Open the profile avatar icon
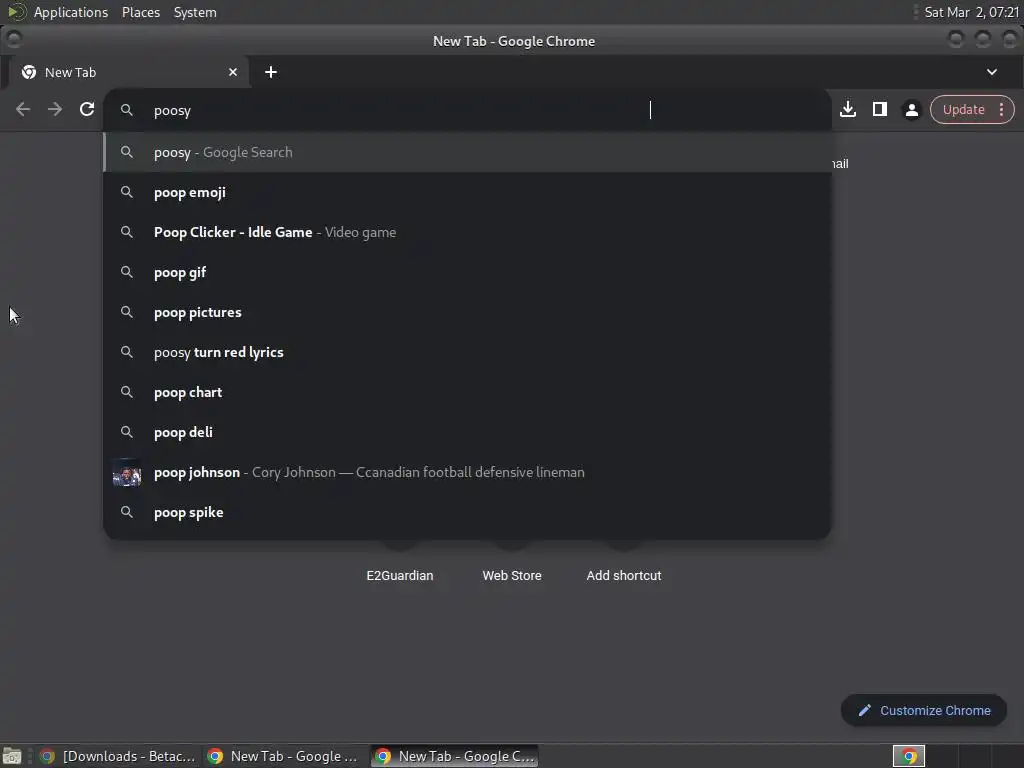Image resolution: width=1024 pixels, height=768 pixels. (x=912, y=109)
